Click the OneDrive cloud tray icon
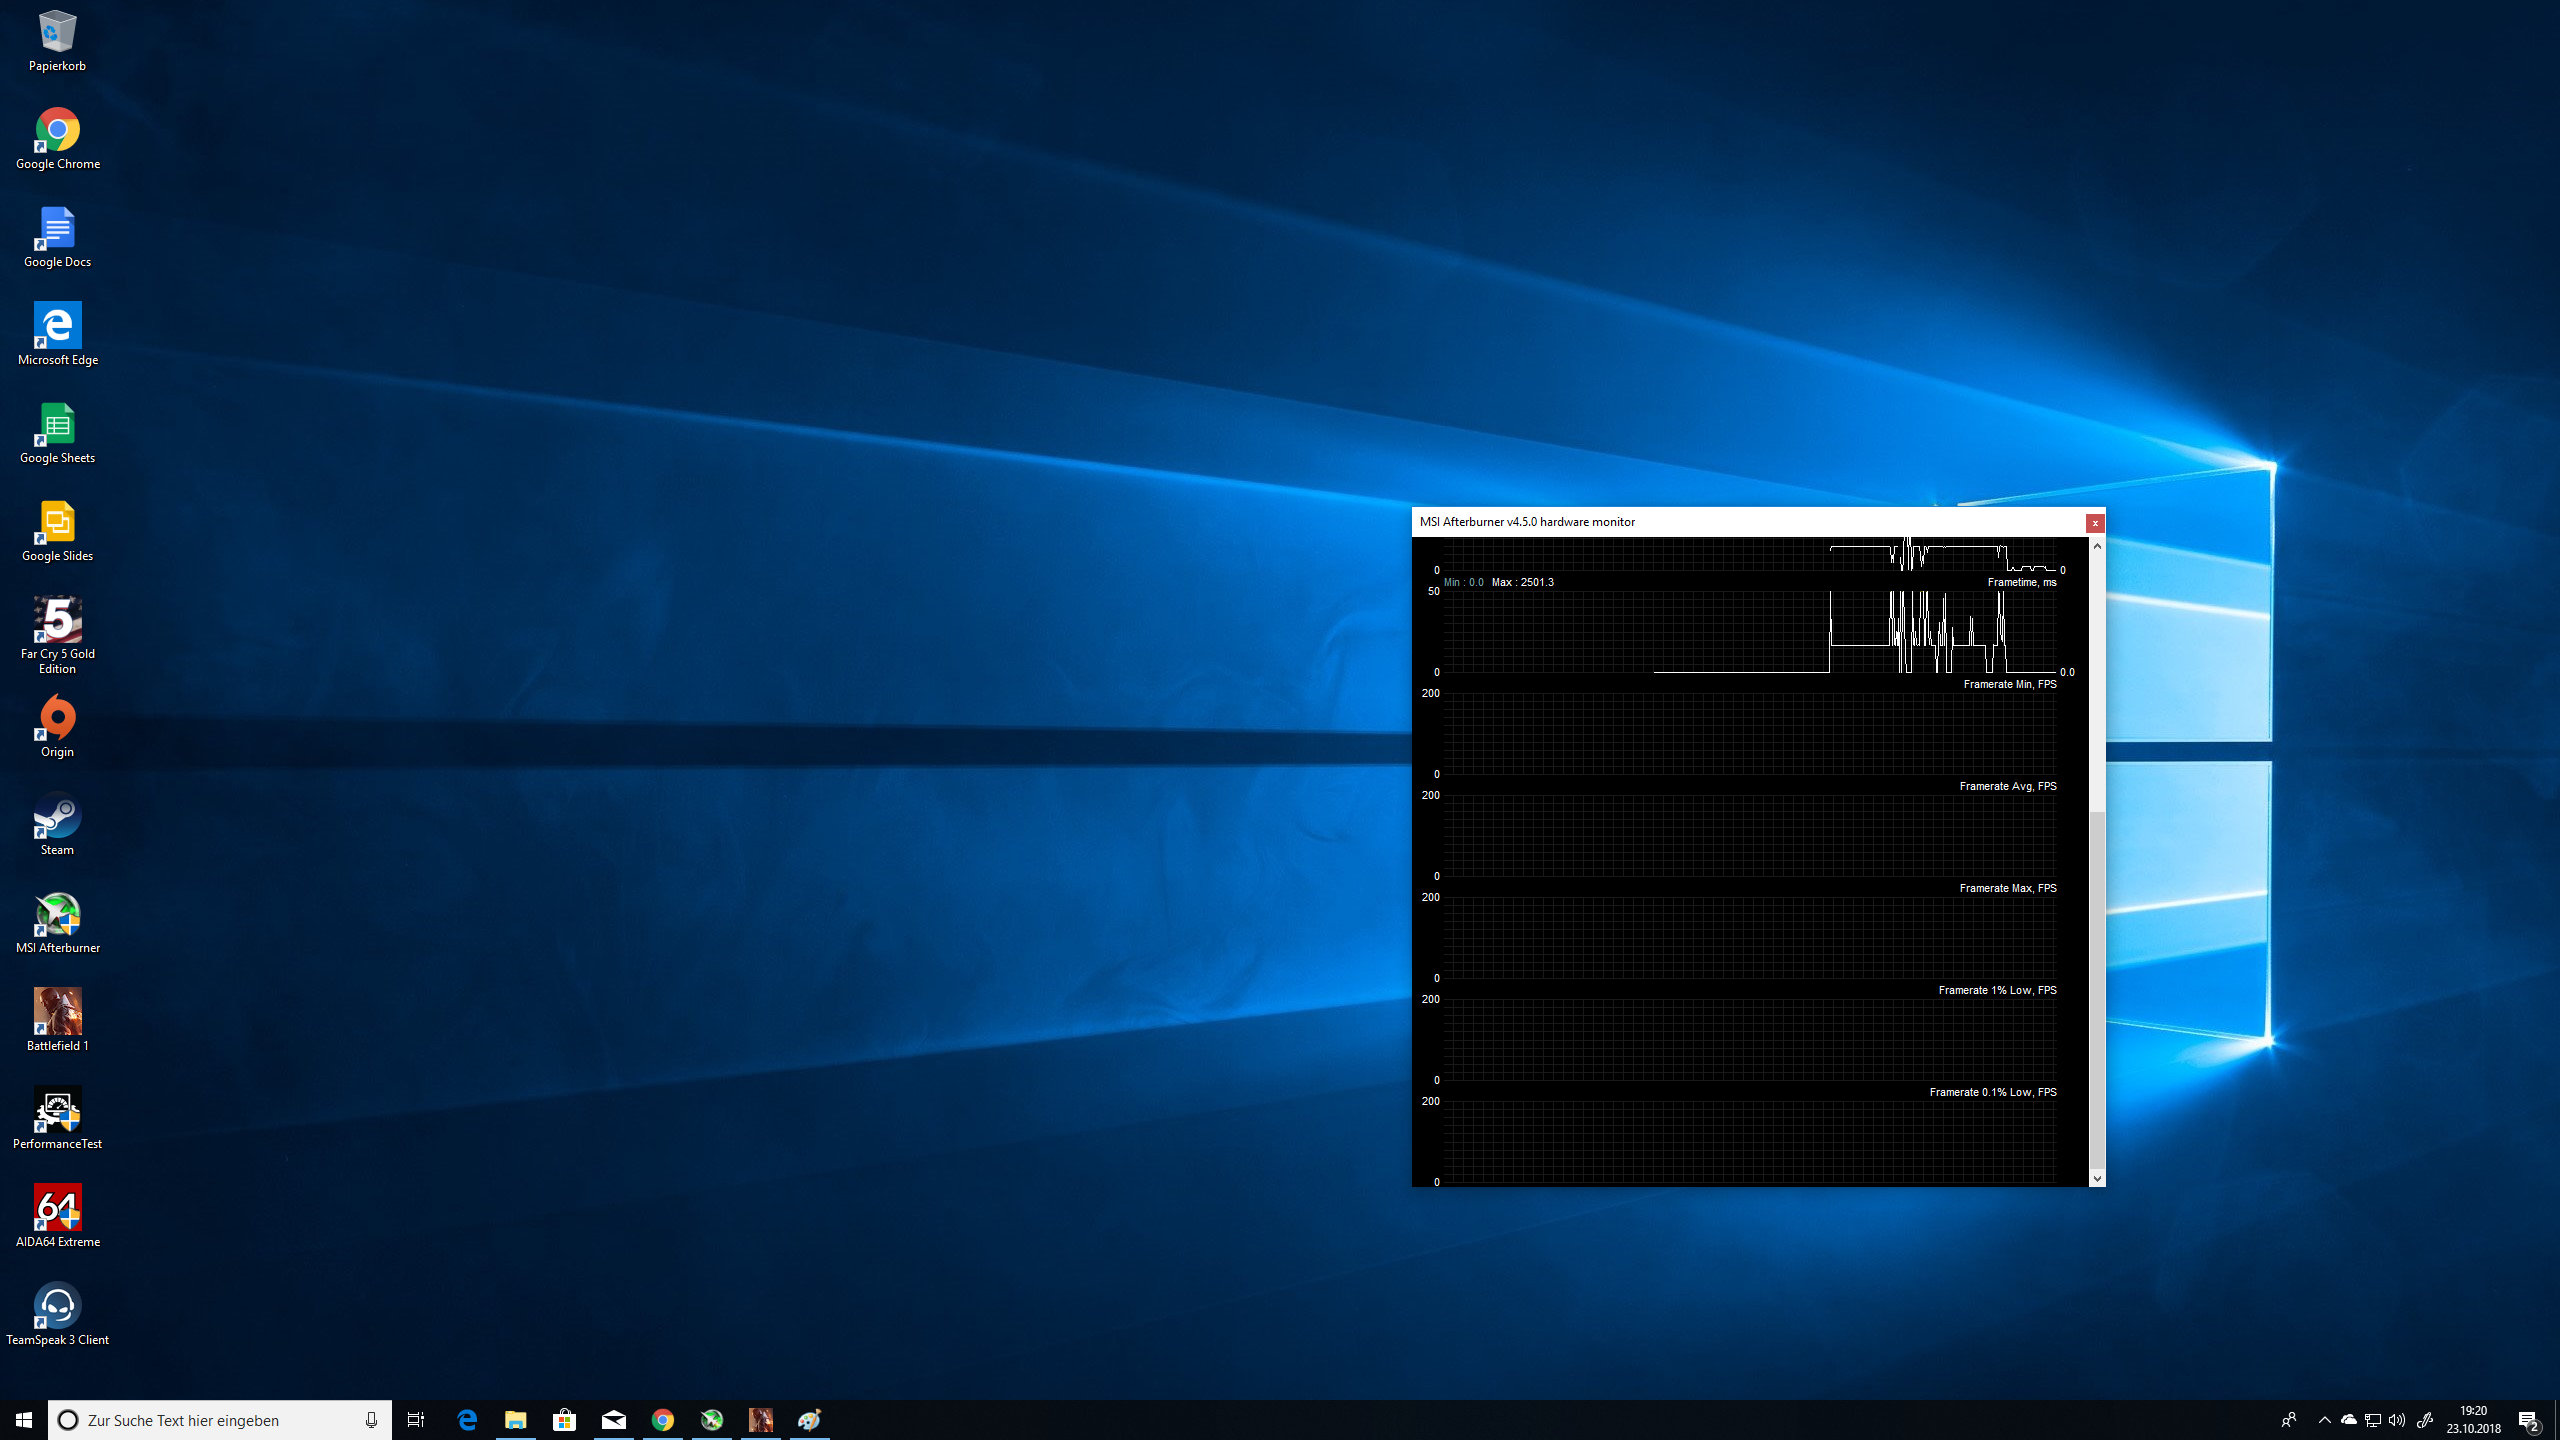2560x1440 pixels. point(2349,1420)
